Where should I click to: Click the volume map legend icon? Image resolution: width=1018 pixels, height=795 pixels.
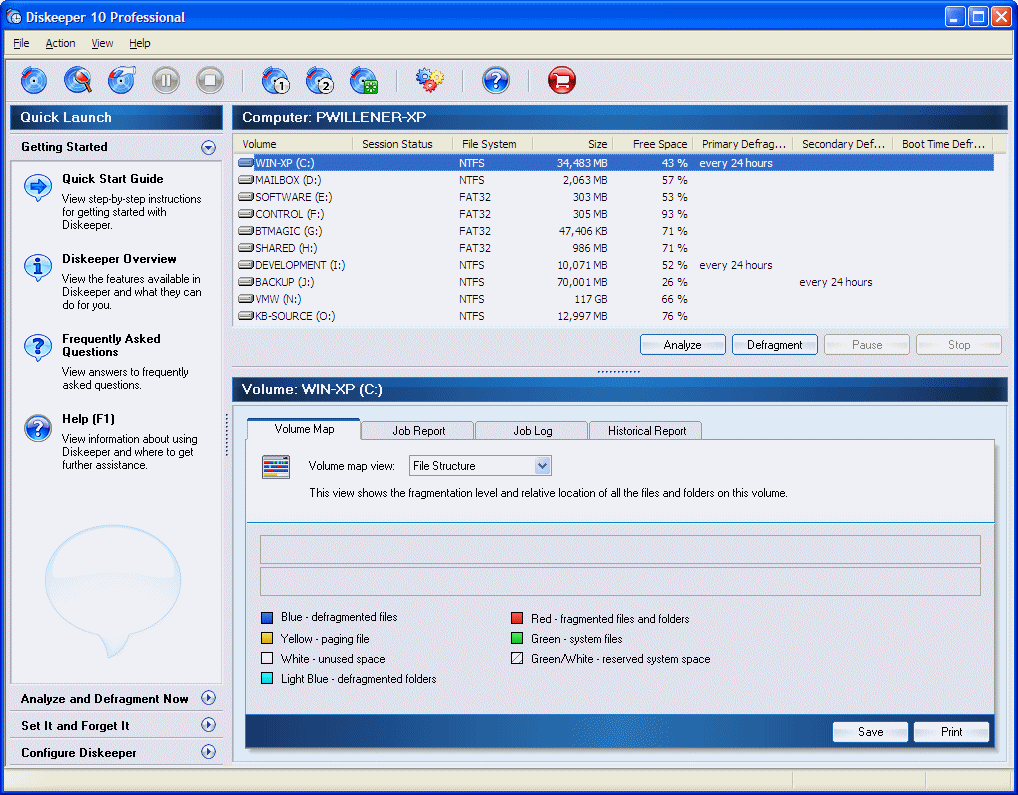(x=276, y=467)
